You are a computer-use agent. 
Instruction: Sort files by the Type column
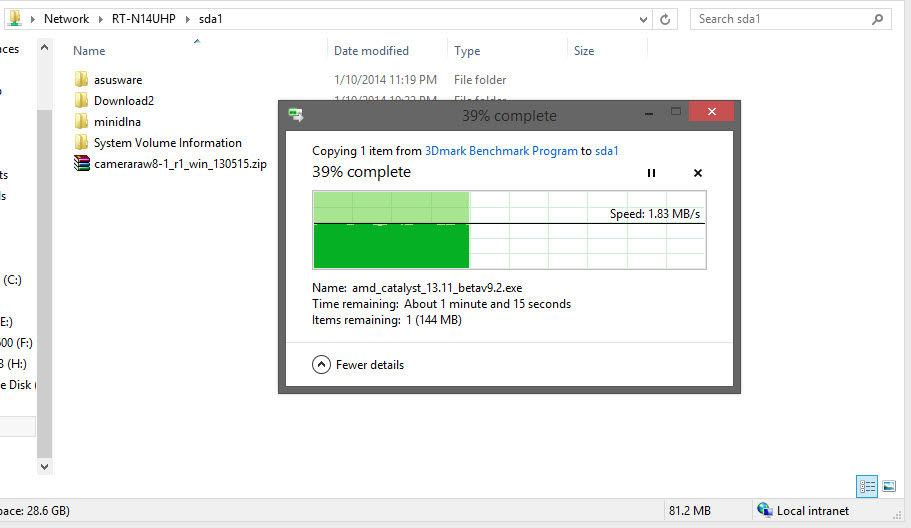467,51
